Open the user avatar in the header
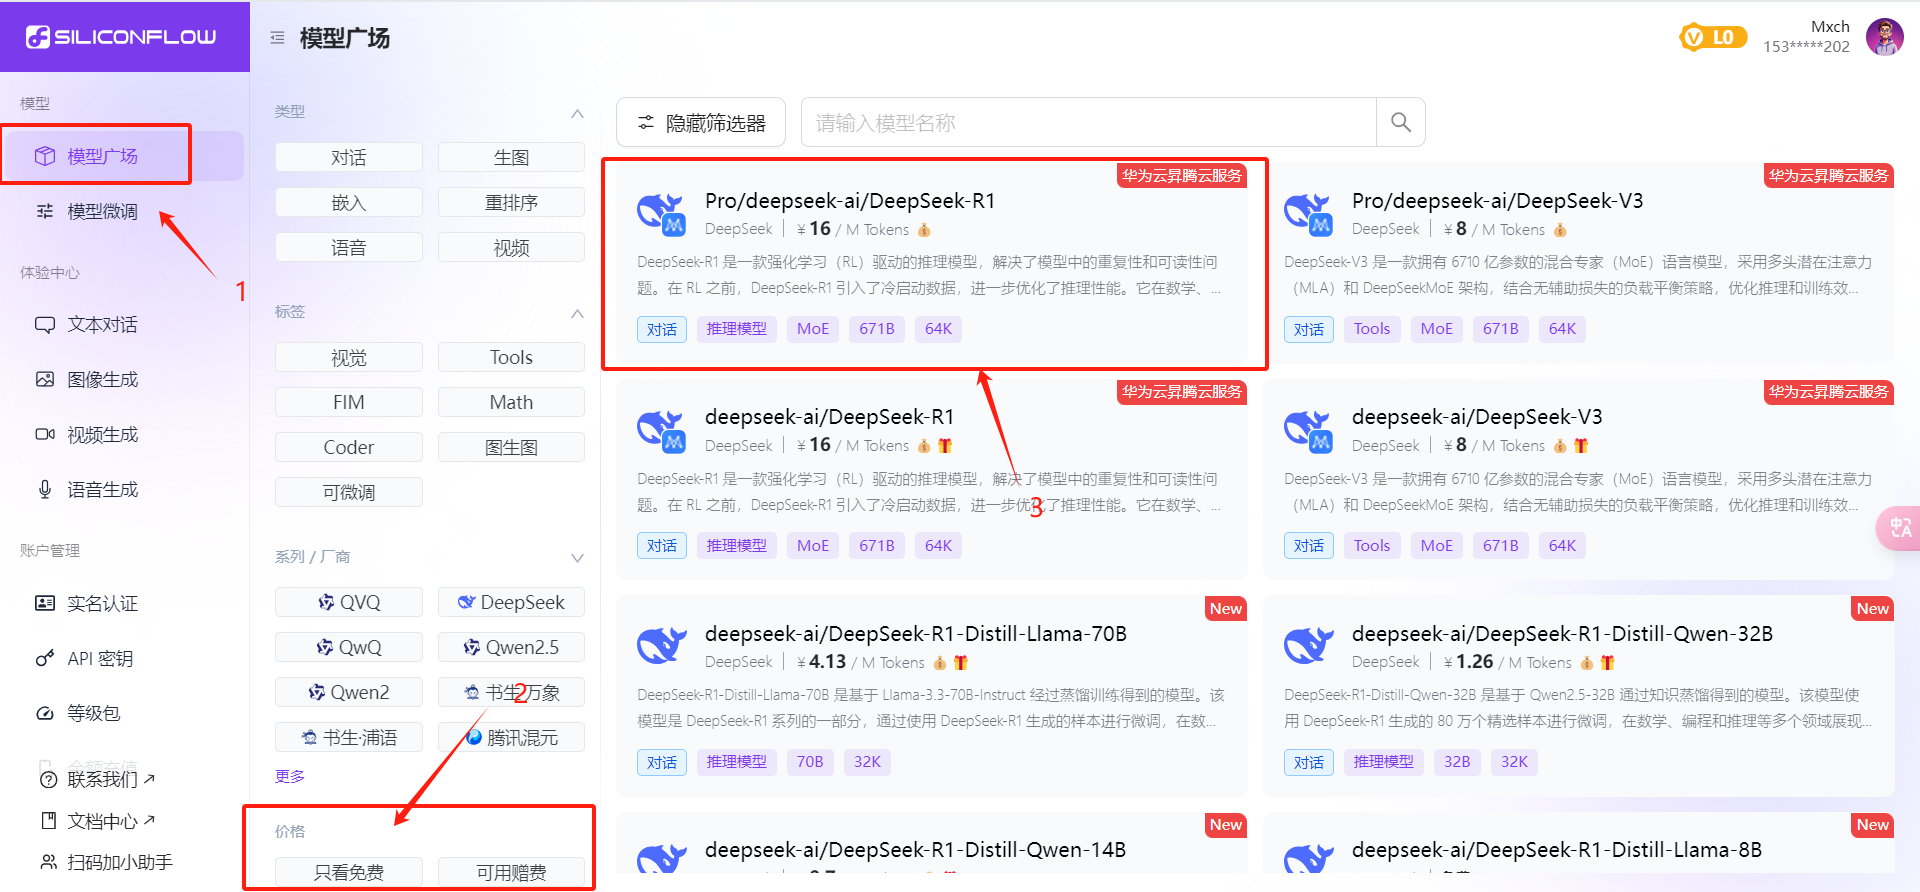Viewport: 1920px width, 892px height. [x=1884, y=38]
